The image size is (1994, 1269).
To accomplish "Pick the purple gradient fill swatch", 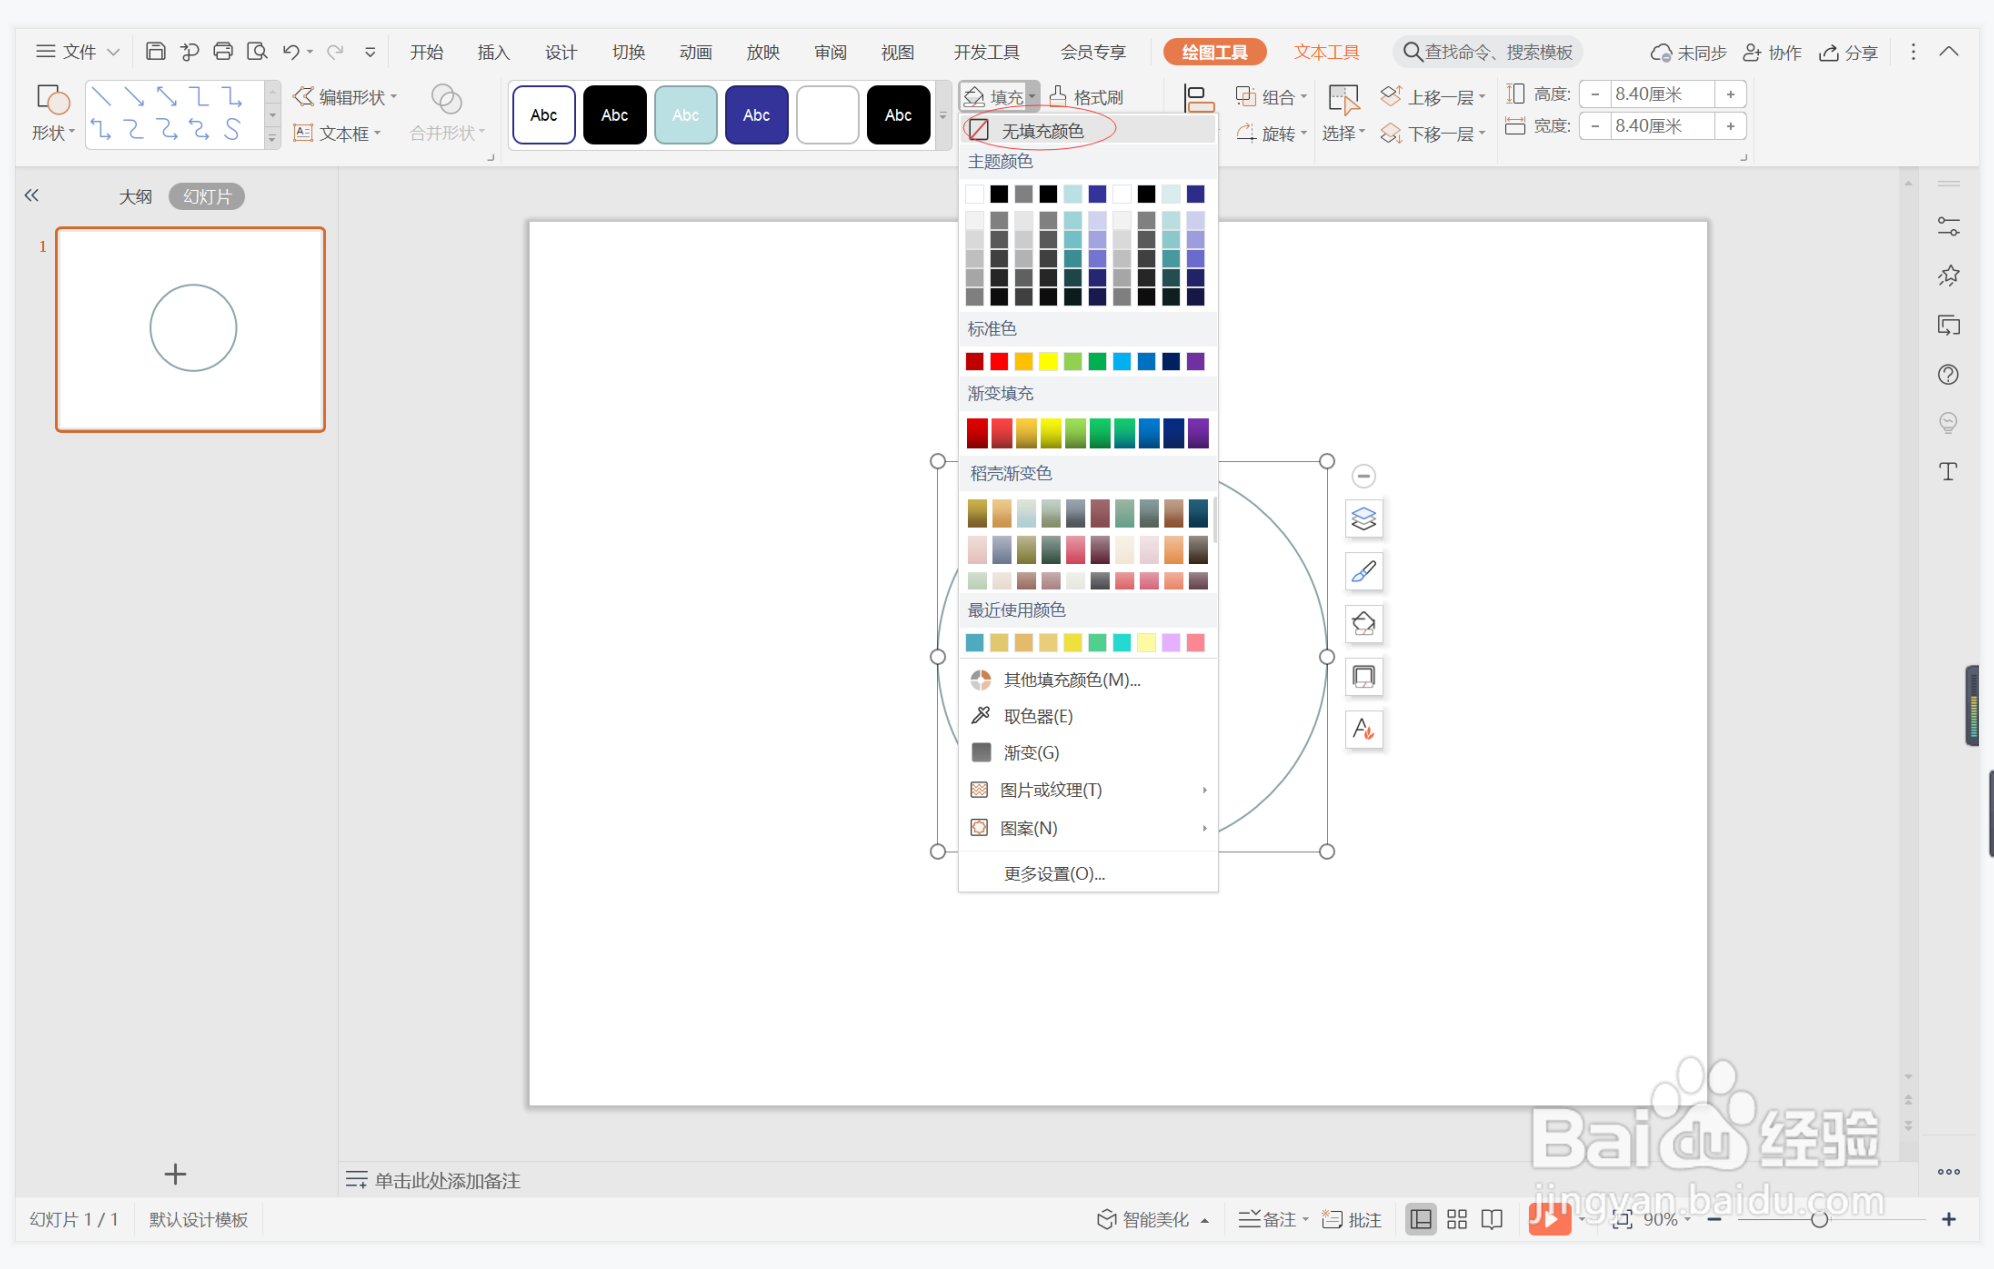I will [1198, 433].
